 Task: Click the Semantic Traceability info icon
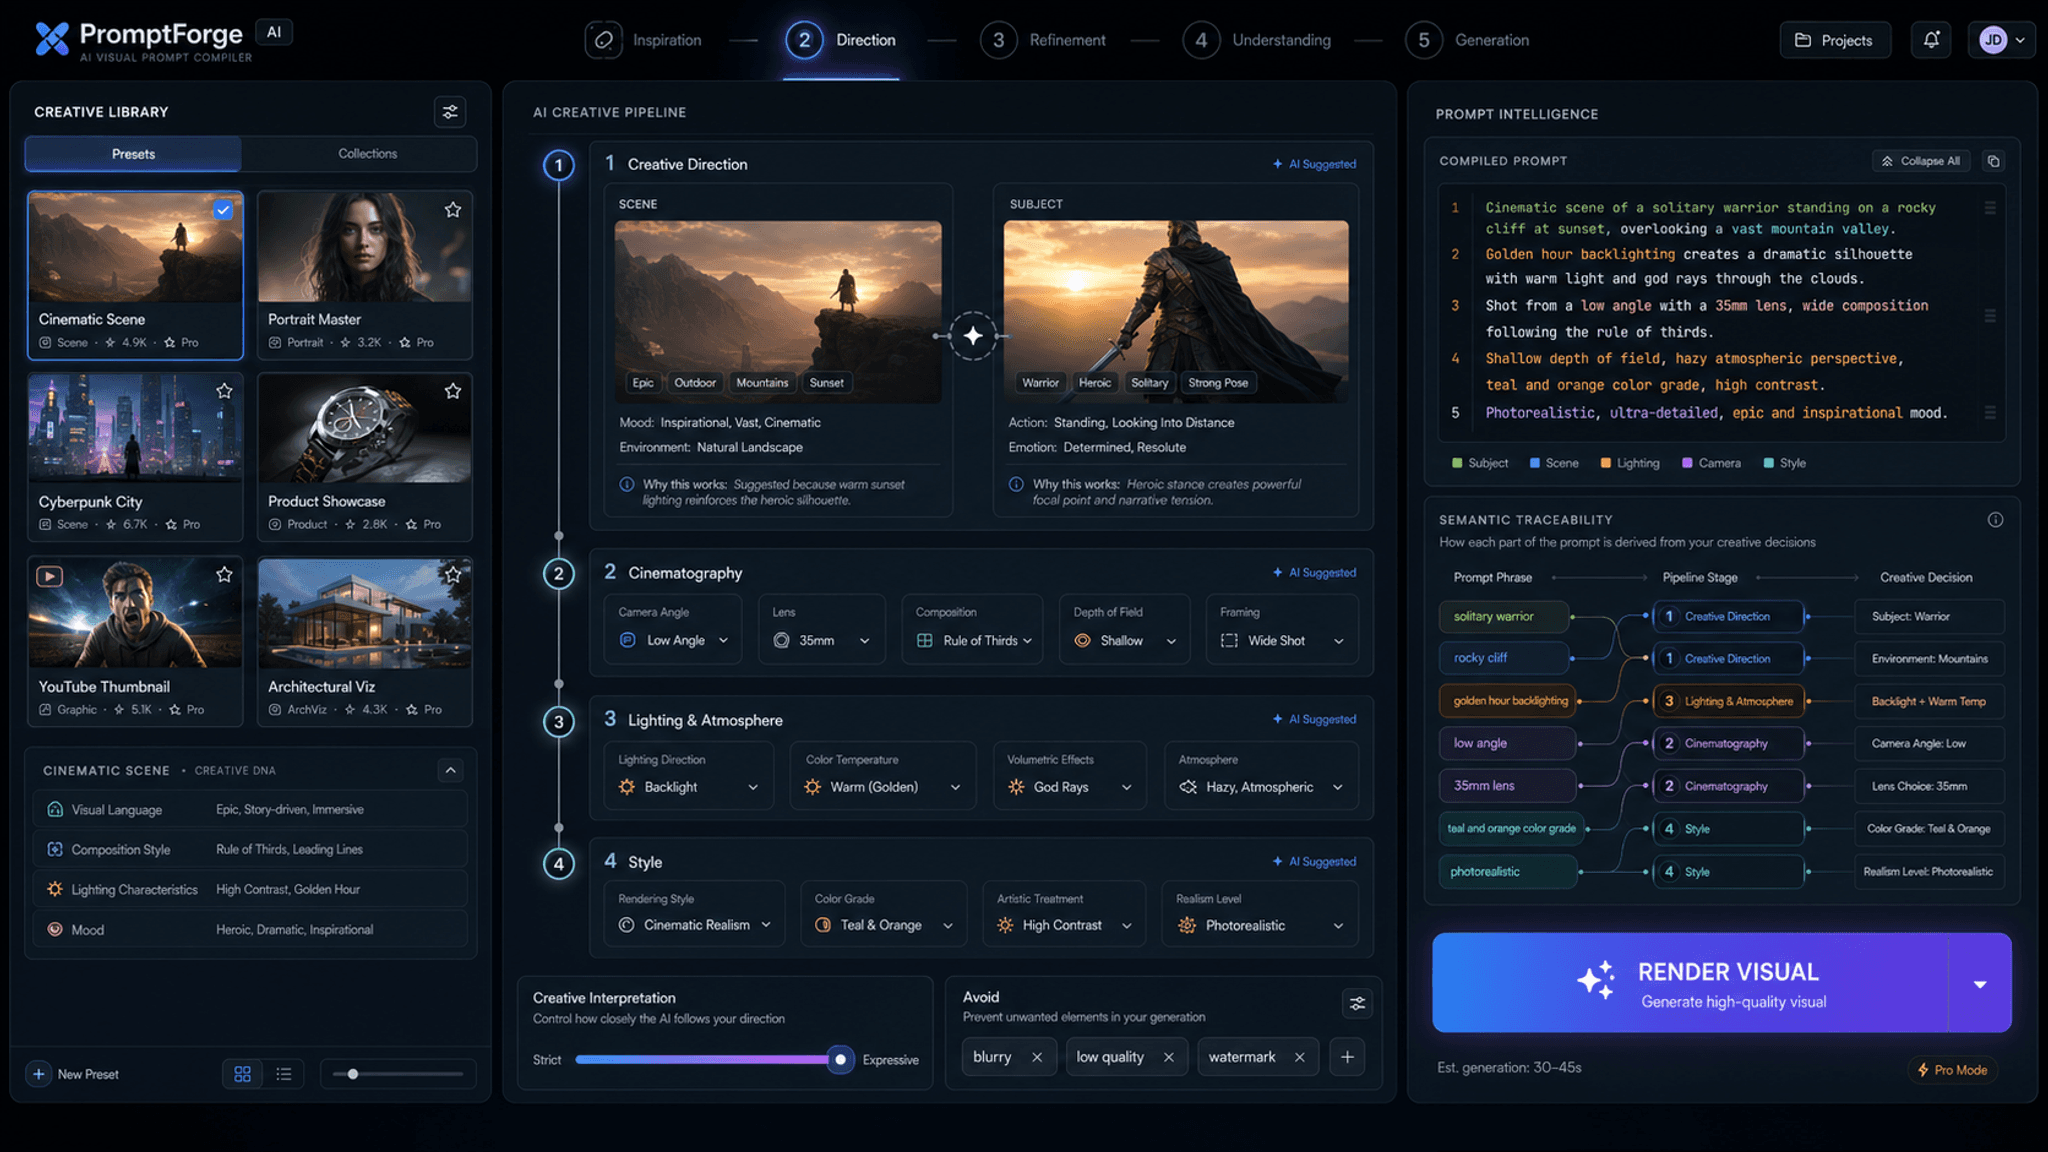click(1995, 520)
